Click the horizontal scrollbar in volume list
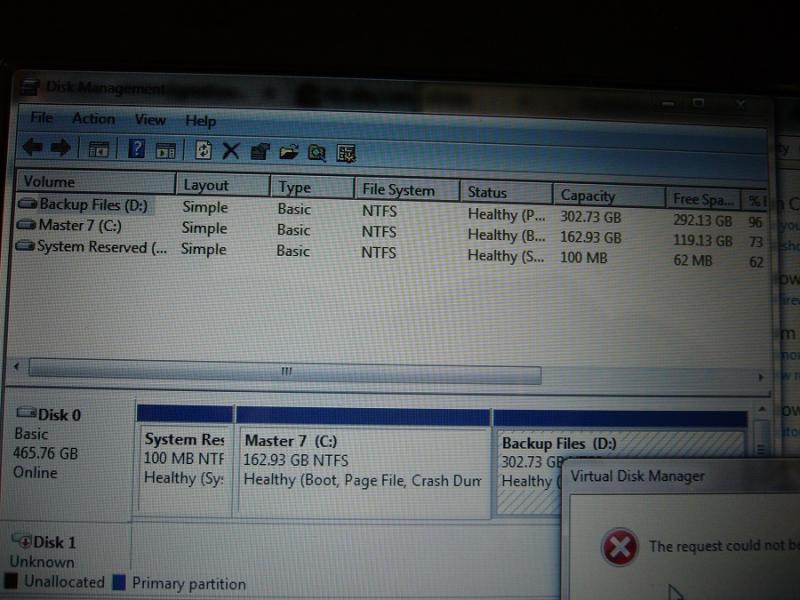This screenshot has width=800, height=600. click(x=285, y=372)
